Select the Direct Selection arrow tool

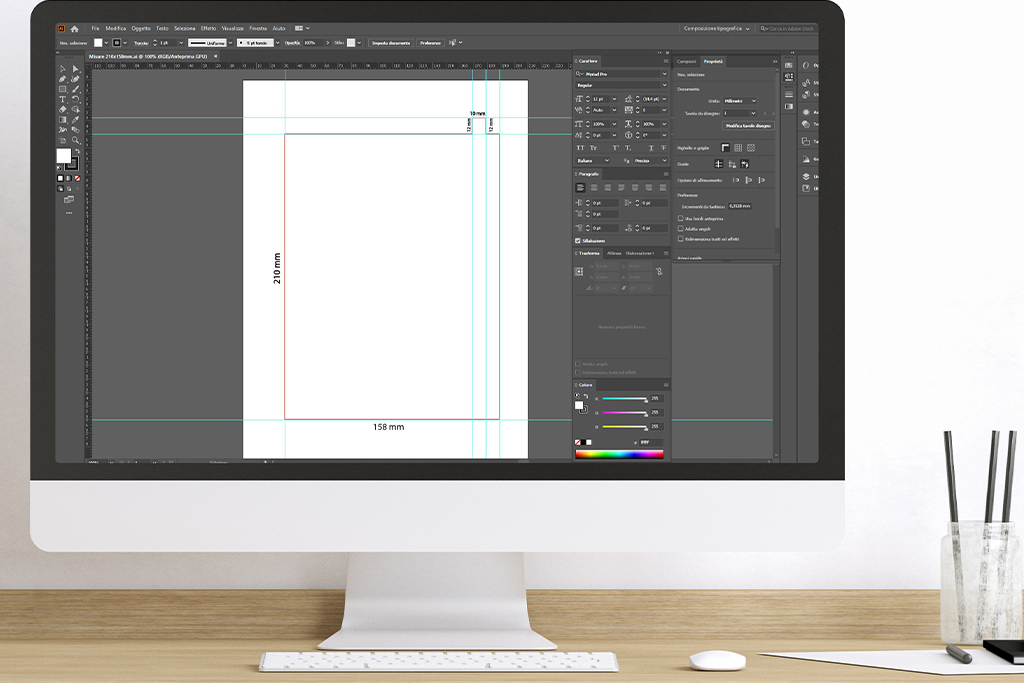pos(75,69)
